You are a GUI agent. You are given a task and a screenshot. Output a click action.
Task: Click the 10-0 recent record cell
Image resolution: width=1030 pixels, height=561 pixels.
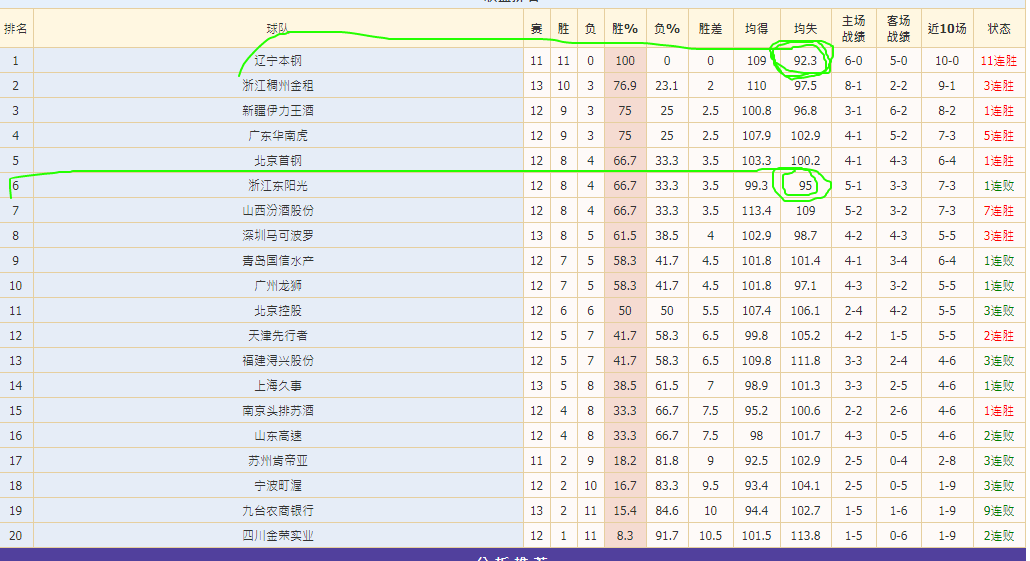pyautogui.click(x=947, y=60)
